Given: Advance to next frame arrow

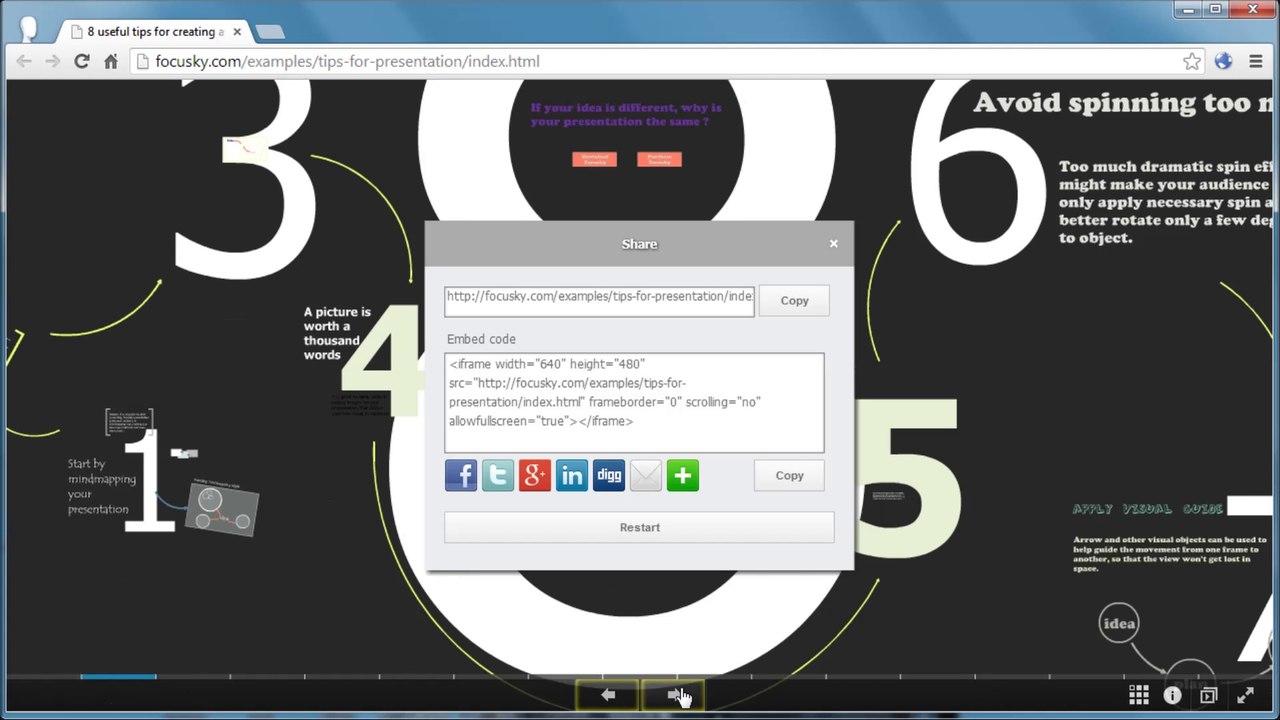Looking at the screenshot, I should [673, 694].
